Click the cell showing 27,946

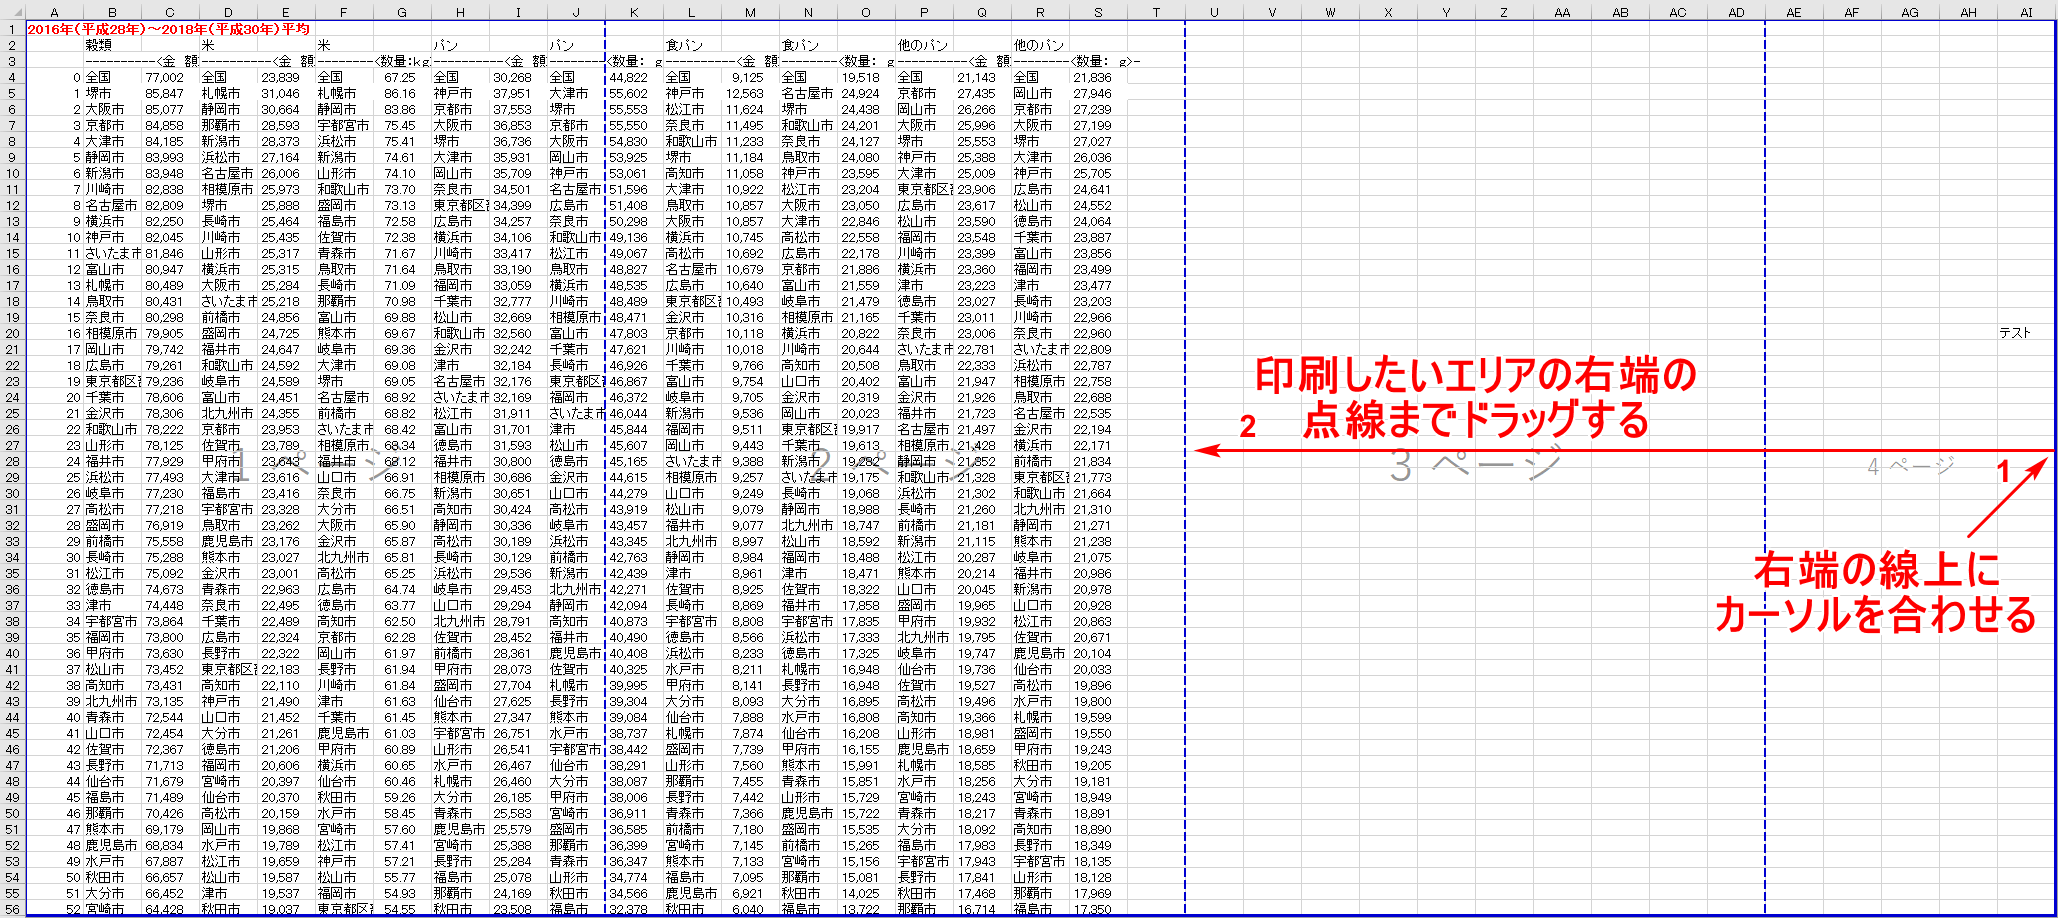click(1098, 93)
